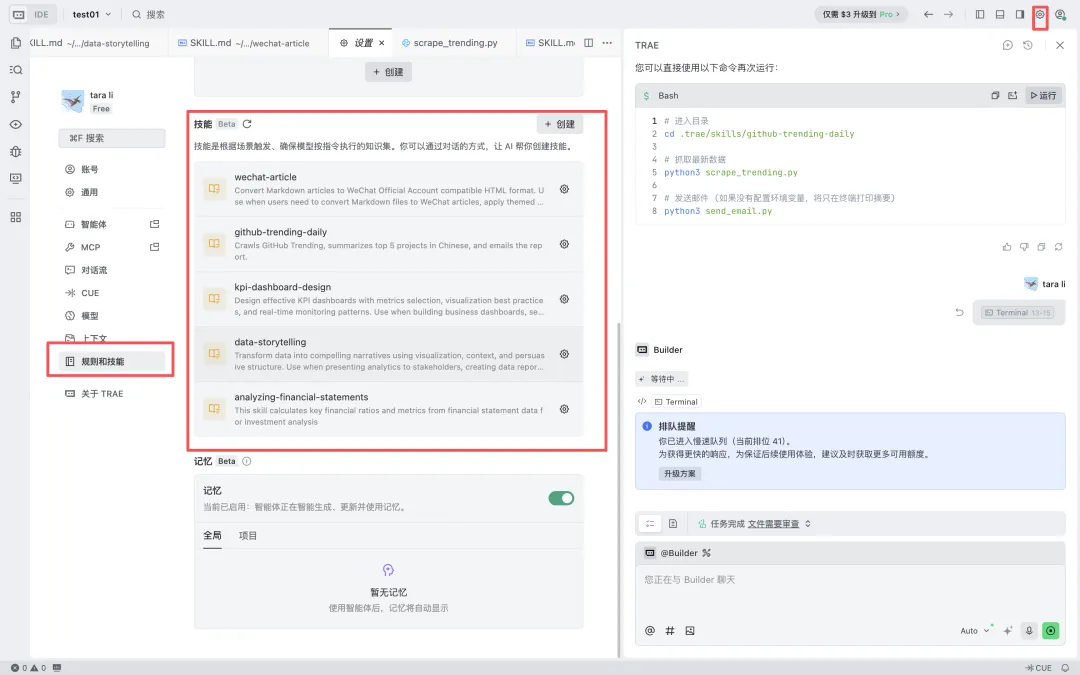Open the debug bug icon in activity bar
1080x675 pixels.
[15, 152]
